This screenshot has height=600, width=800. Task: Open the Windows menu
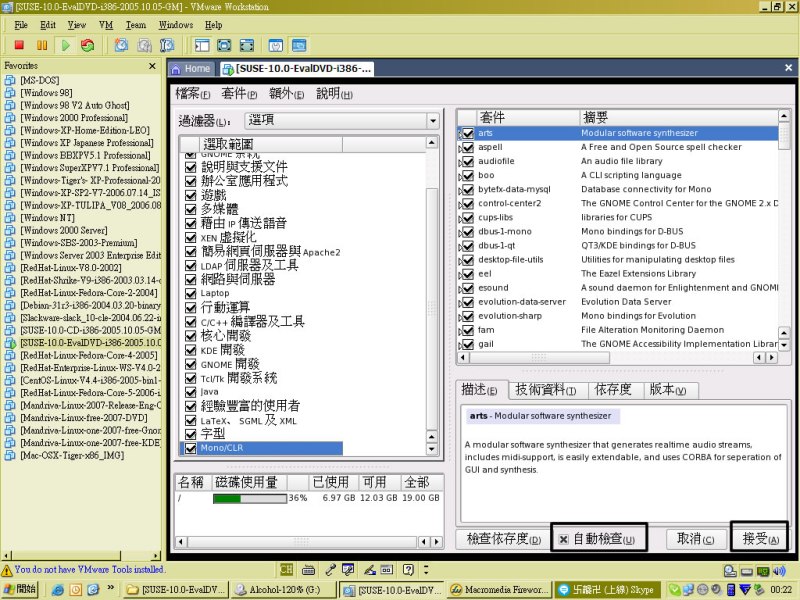point(176,24)
